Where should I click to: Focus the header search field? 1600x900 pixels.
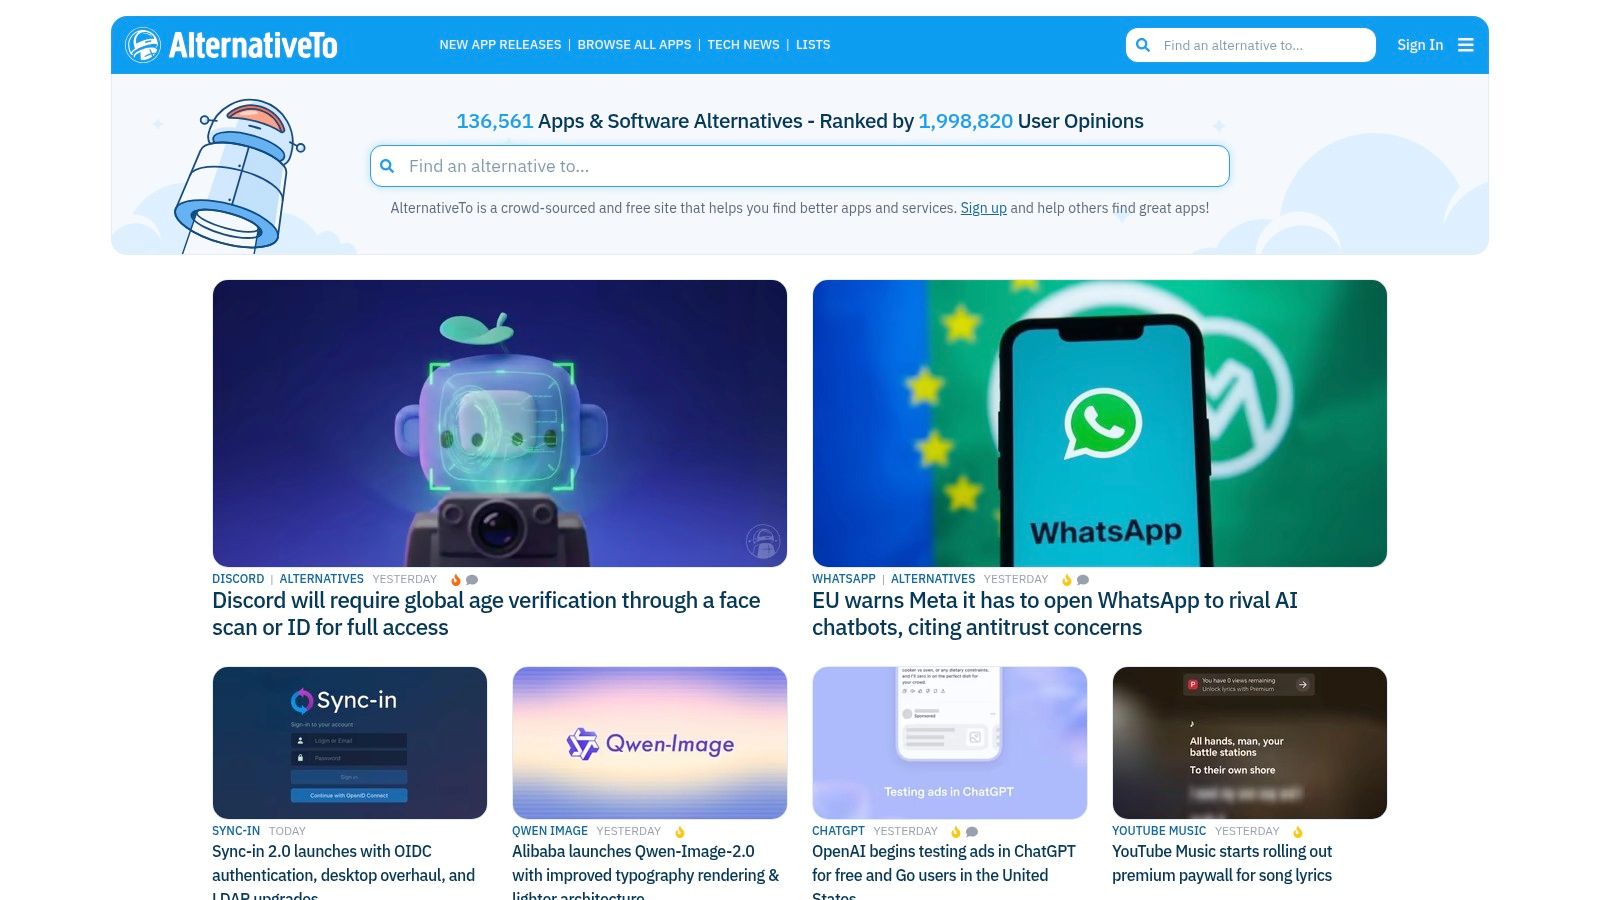click(x=1251, y=45)
